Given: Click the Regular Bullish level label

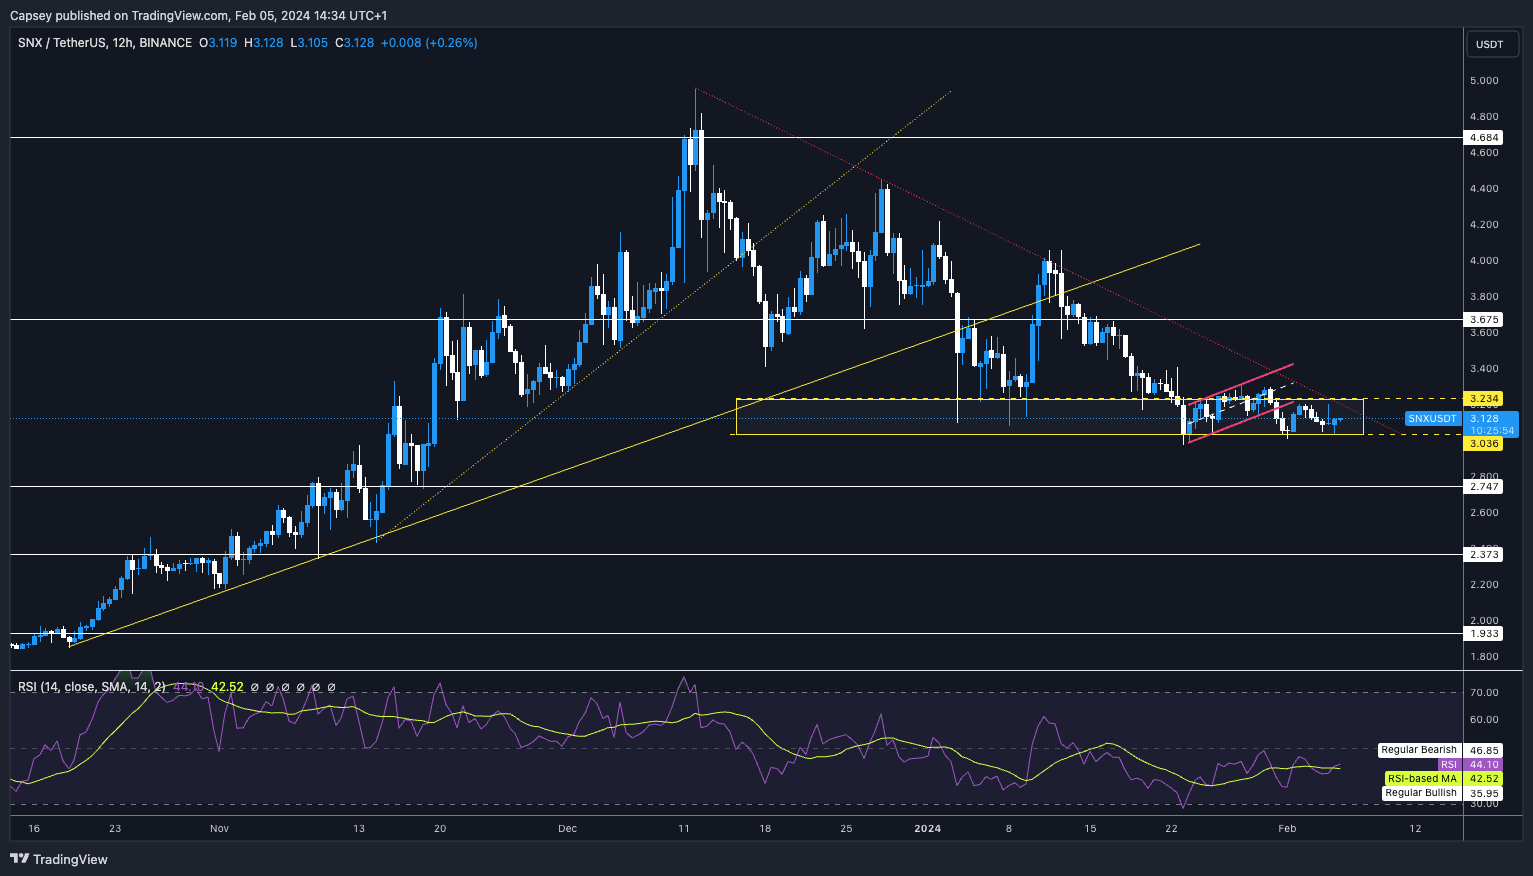Looking at the screenshot, I should coord(1420,793).
